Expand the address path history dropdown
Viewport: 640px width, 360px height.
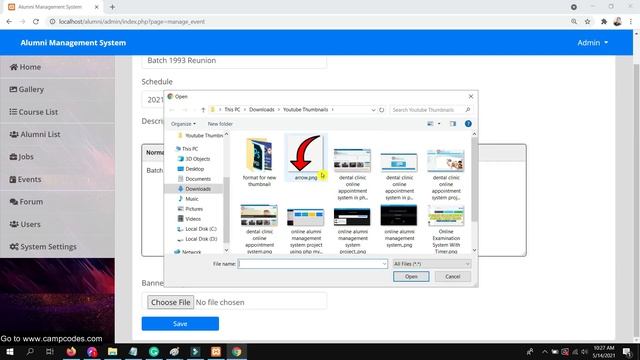point(373,110)
